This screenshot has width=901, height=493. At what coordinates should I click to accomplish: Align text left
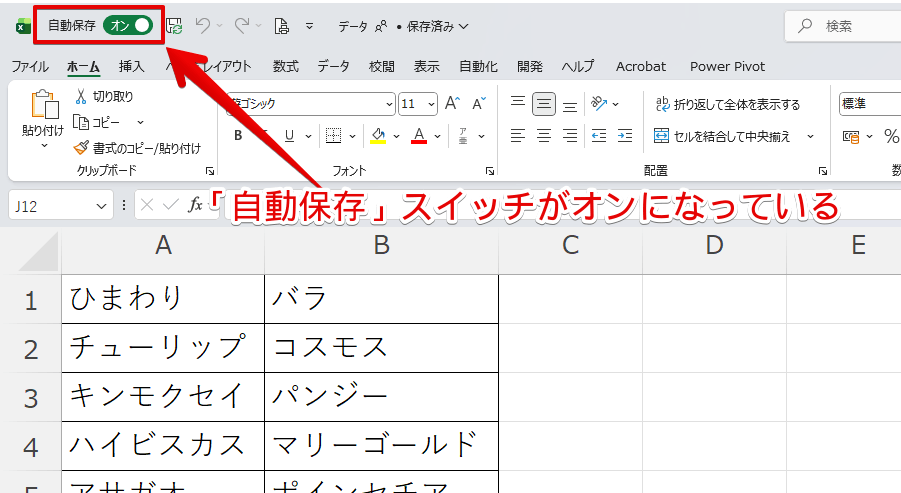(518, 136)
